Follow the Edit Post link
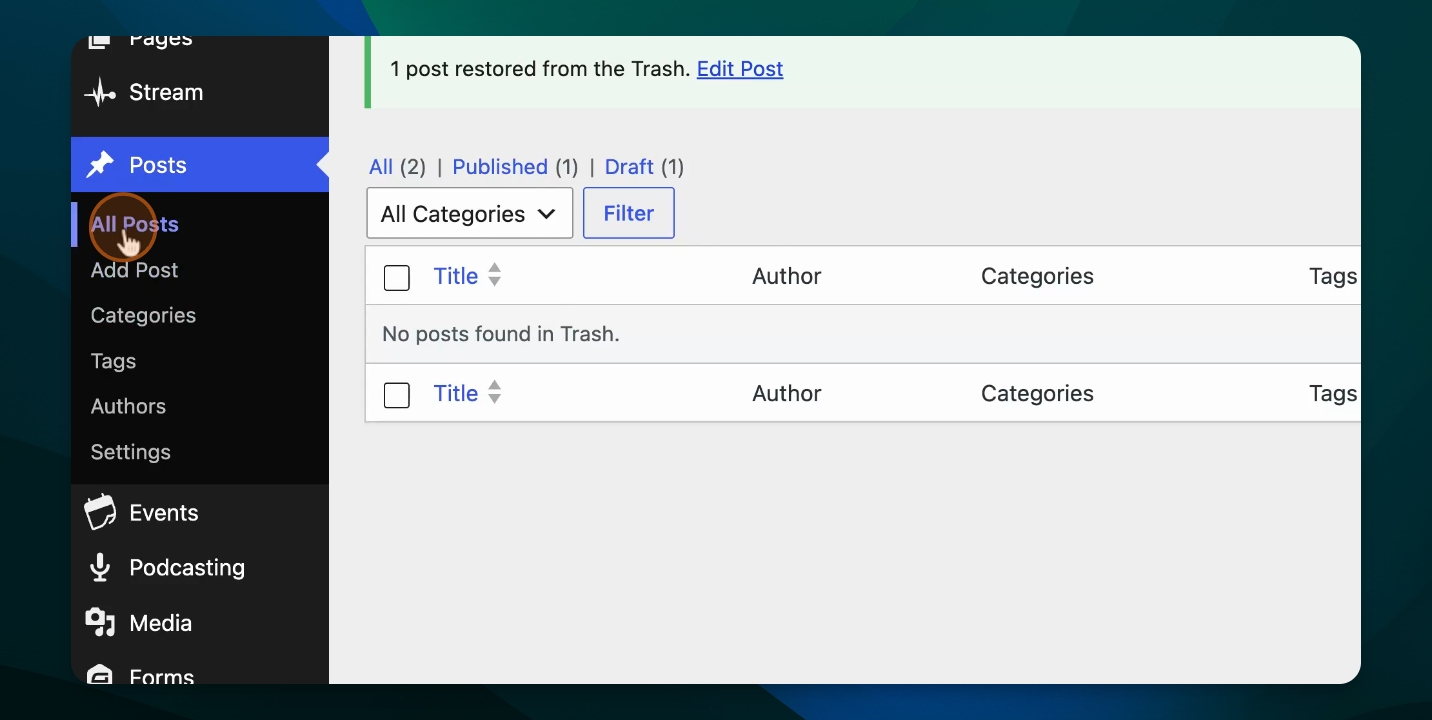Viewport: 1432px width, 720px height. click(740, 69)
